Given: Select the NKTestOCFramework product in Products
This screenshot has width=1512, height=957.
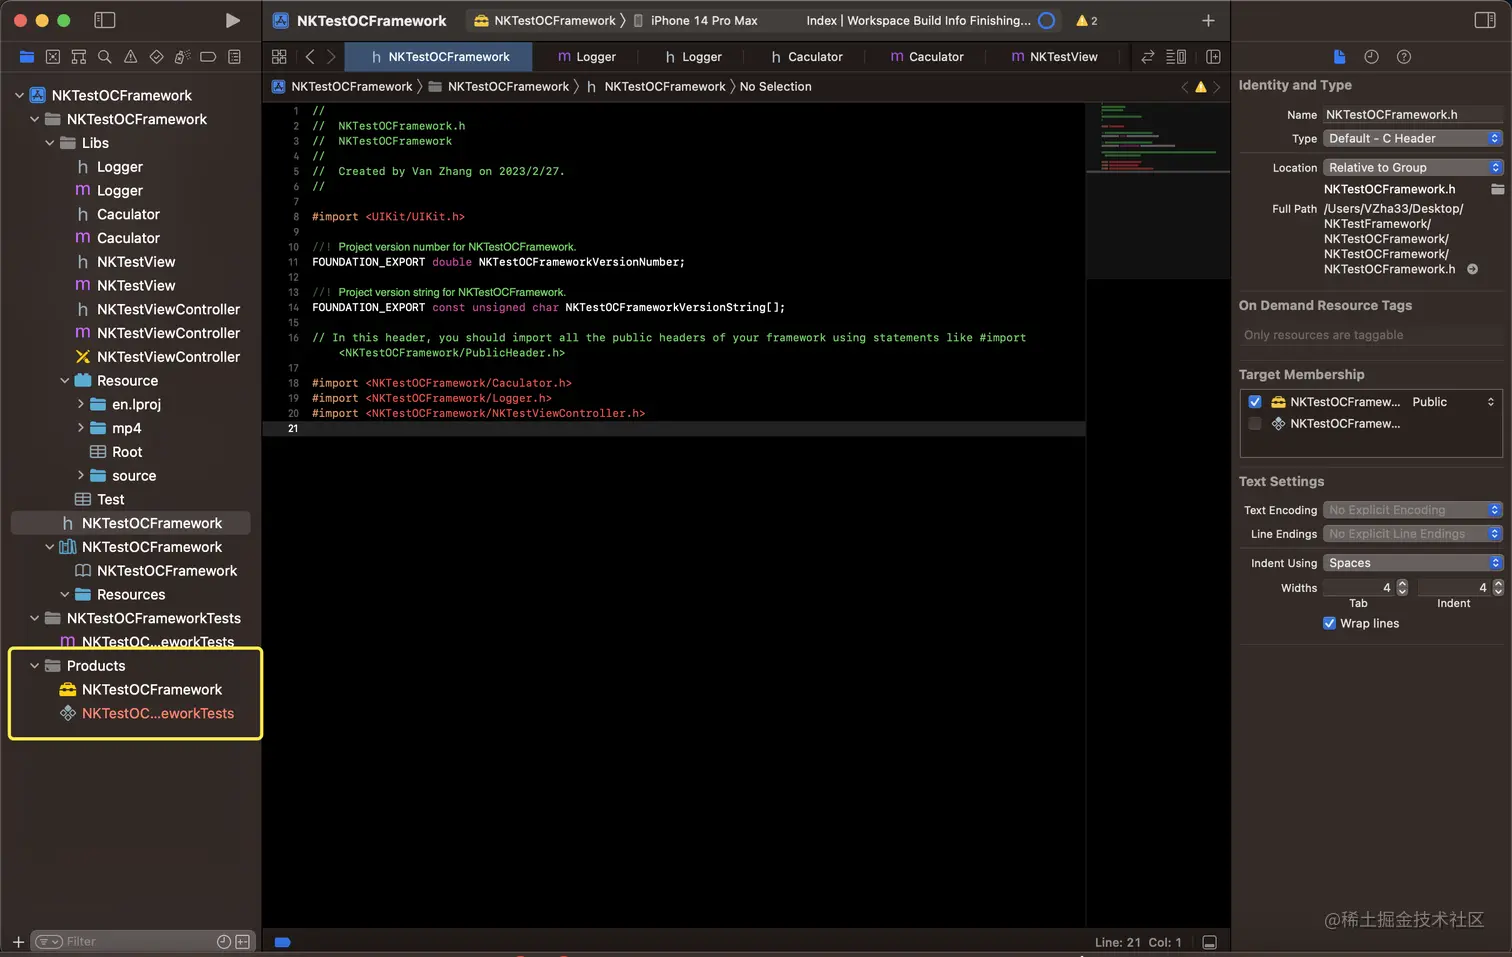Looking at the screenshot, I should point(141,690).
